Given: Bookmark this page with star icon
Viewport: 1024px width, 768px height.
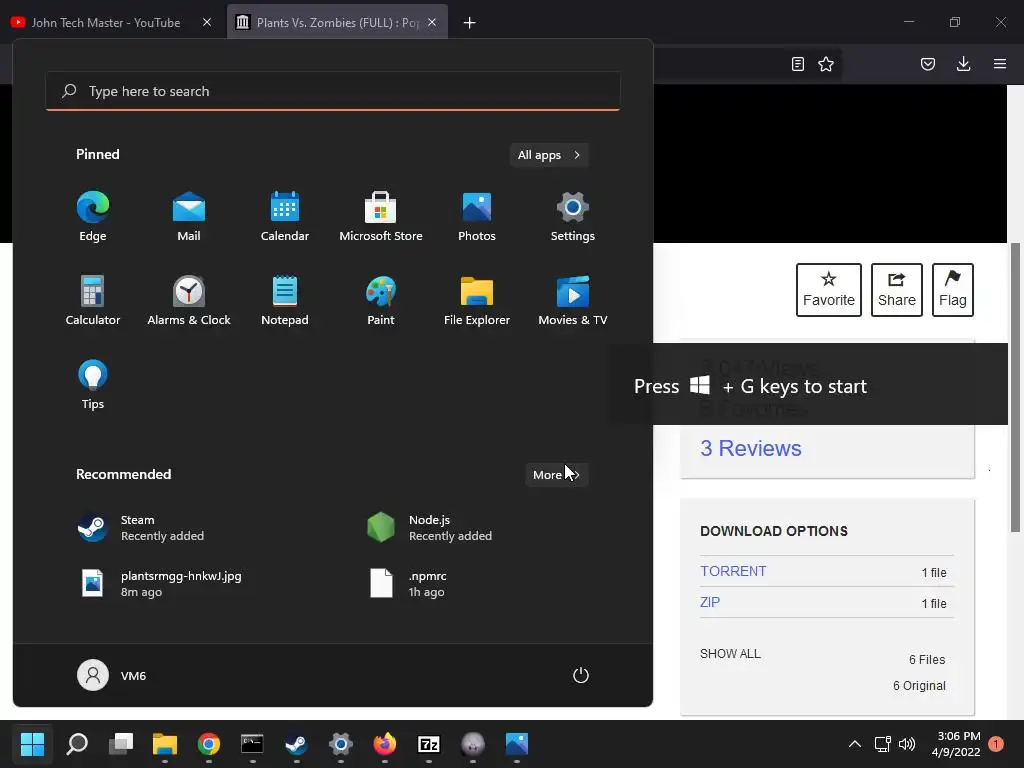Looking at the screenshot, I should click(x=826, y=64).
